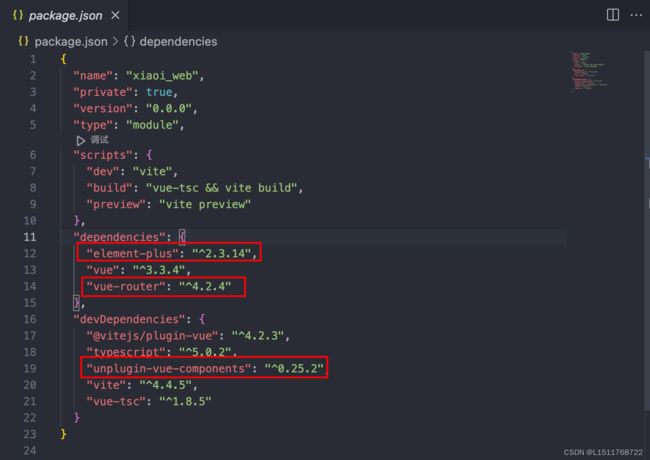Click dependencies in the breadcrumb
This screenshot has width=650, height=460.
click(x=178, y=41)
